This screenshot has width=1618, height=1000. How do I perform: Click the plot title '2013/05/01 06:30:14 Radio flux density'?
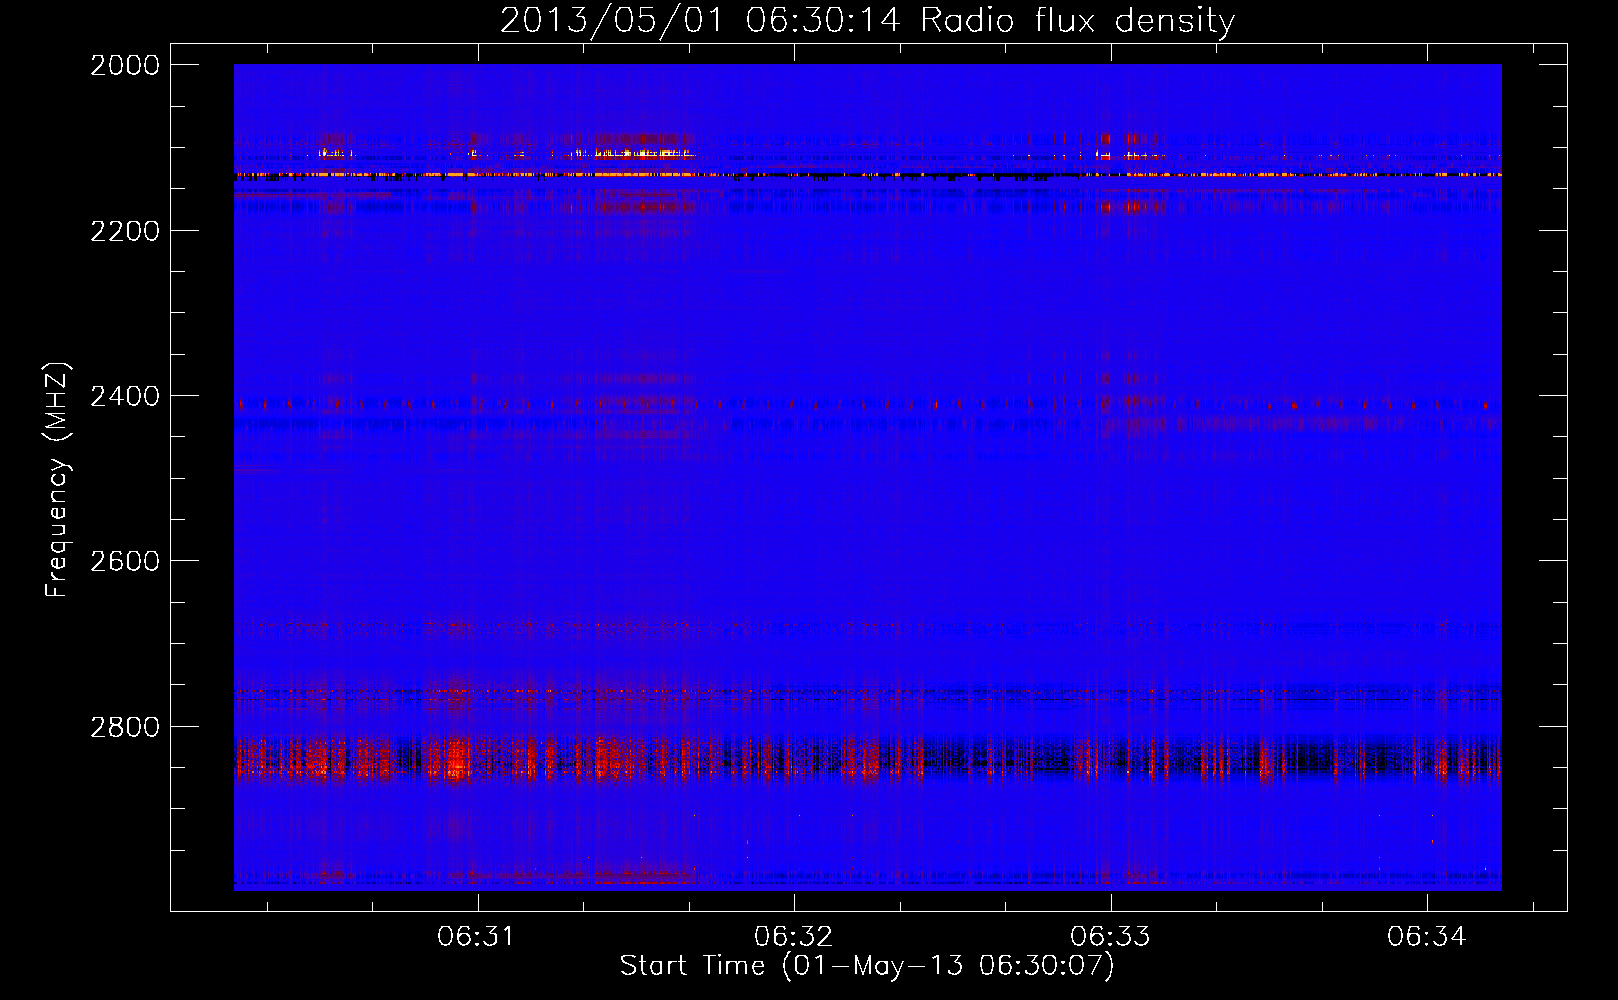pos(867,20)
